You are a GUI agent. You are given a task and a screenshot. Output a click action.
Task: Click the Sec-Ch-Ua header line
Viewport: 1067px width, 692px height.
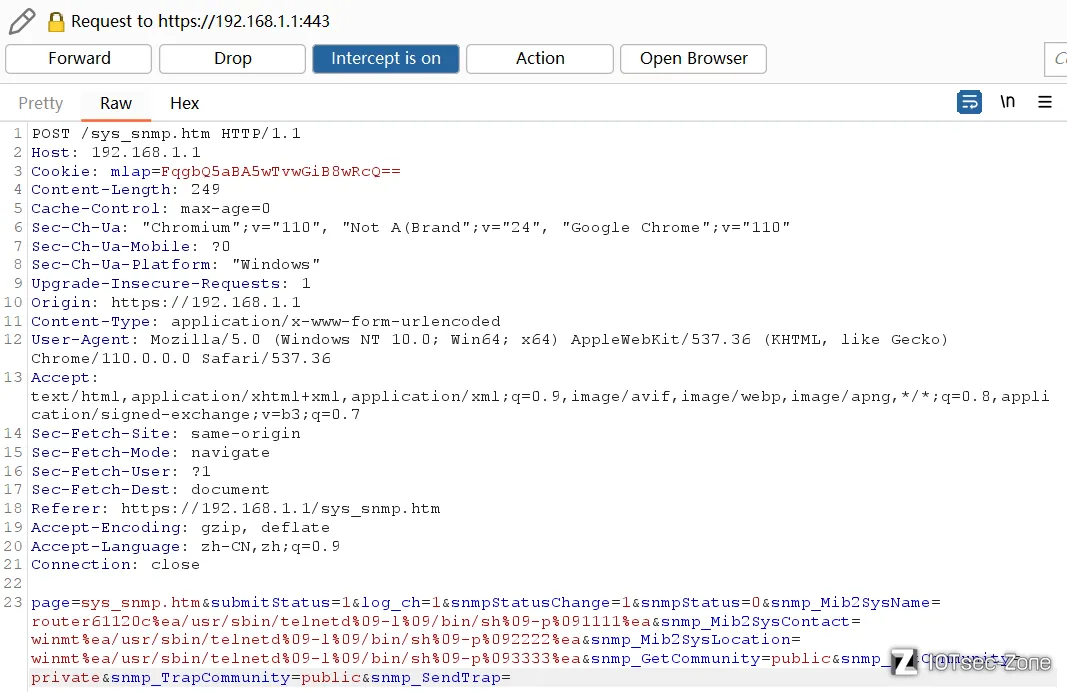pos(410,228)
